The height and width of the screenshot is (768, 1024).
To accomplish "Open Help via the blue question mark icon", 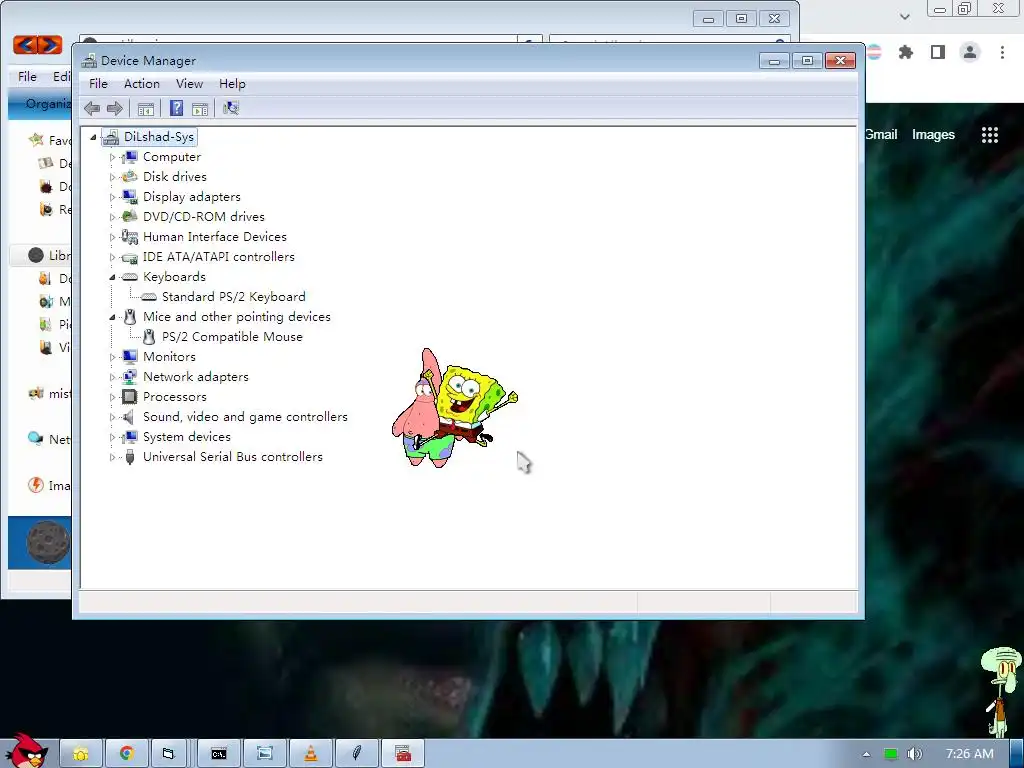I will (176, 108).
